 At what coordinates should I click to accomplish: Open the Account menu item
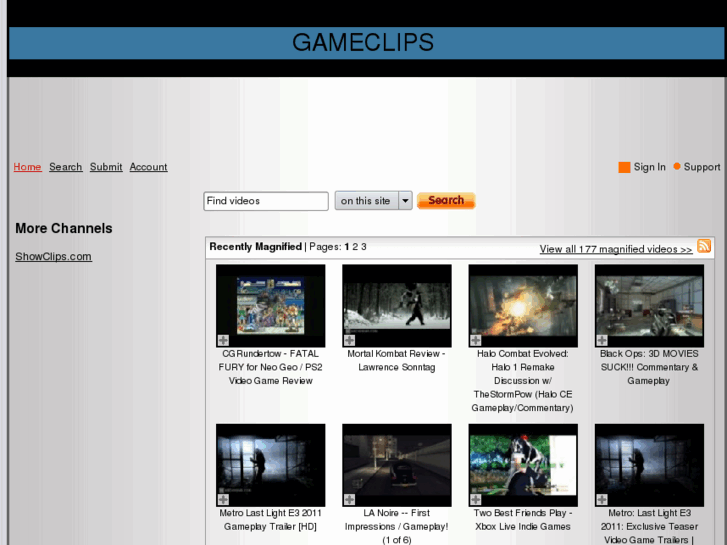tap(148, 167)
